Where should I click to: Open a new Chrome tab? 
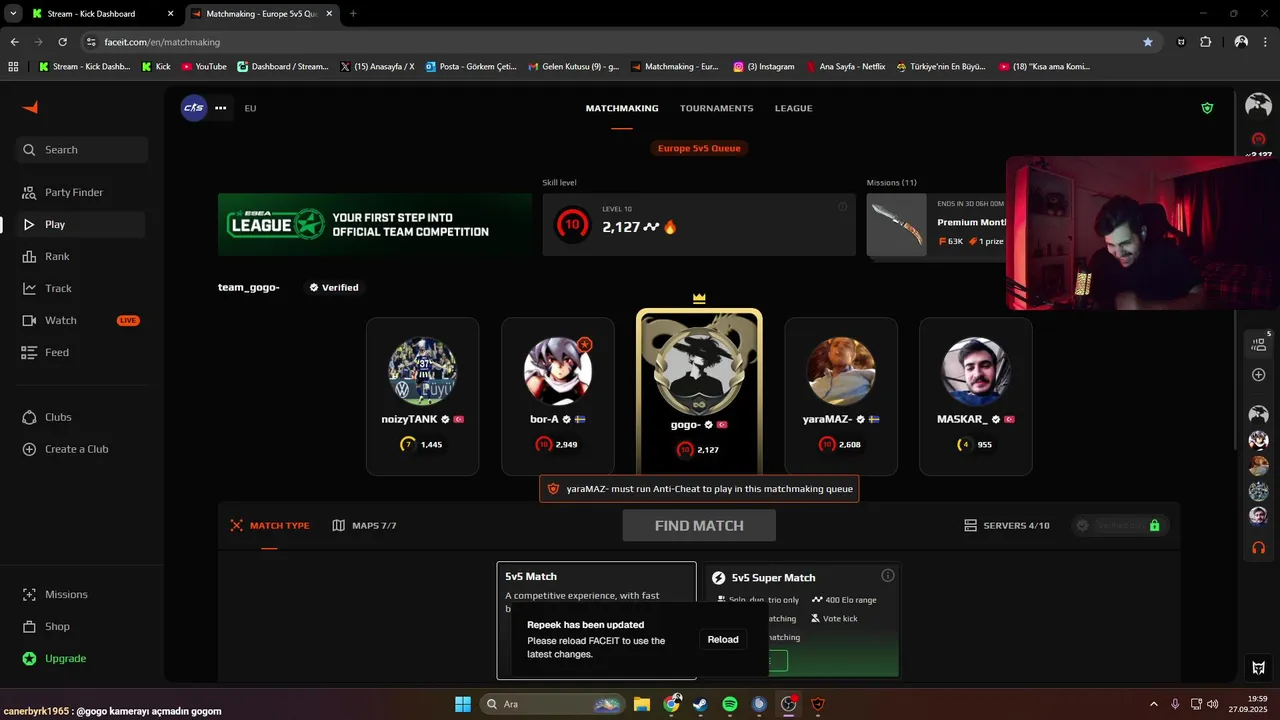353,14
